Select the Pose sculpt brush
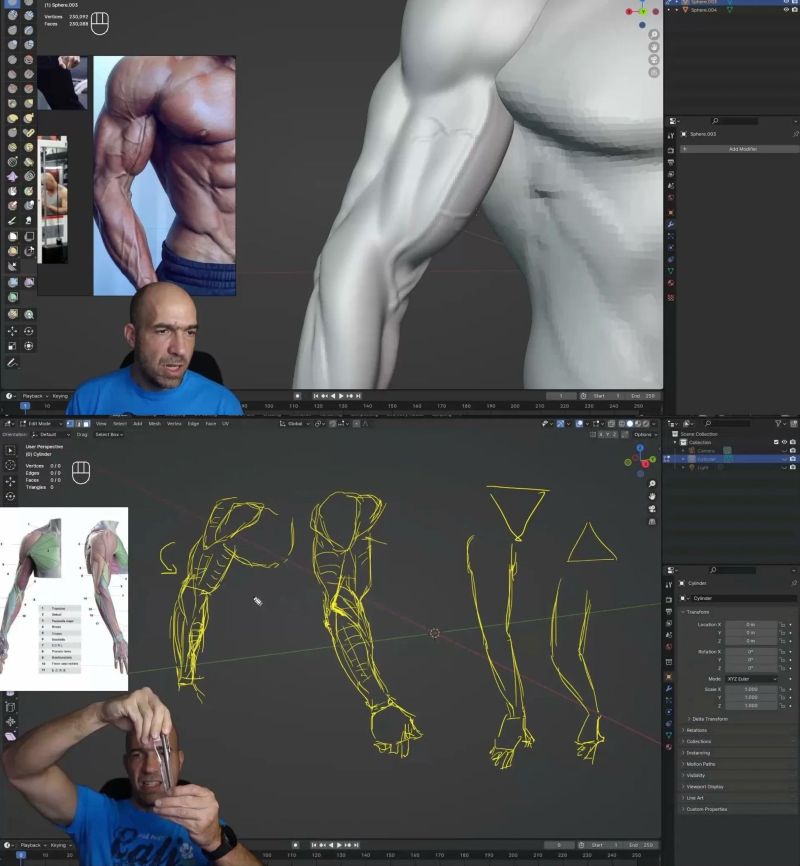 coord(29,133)
